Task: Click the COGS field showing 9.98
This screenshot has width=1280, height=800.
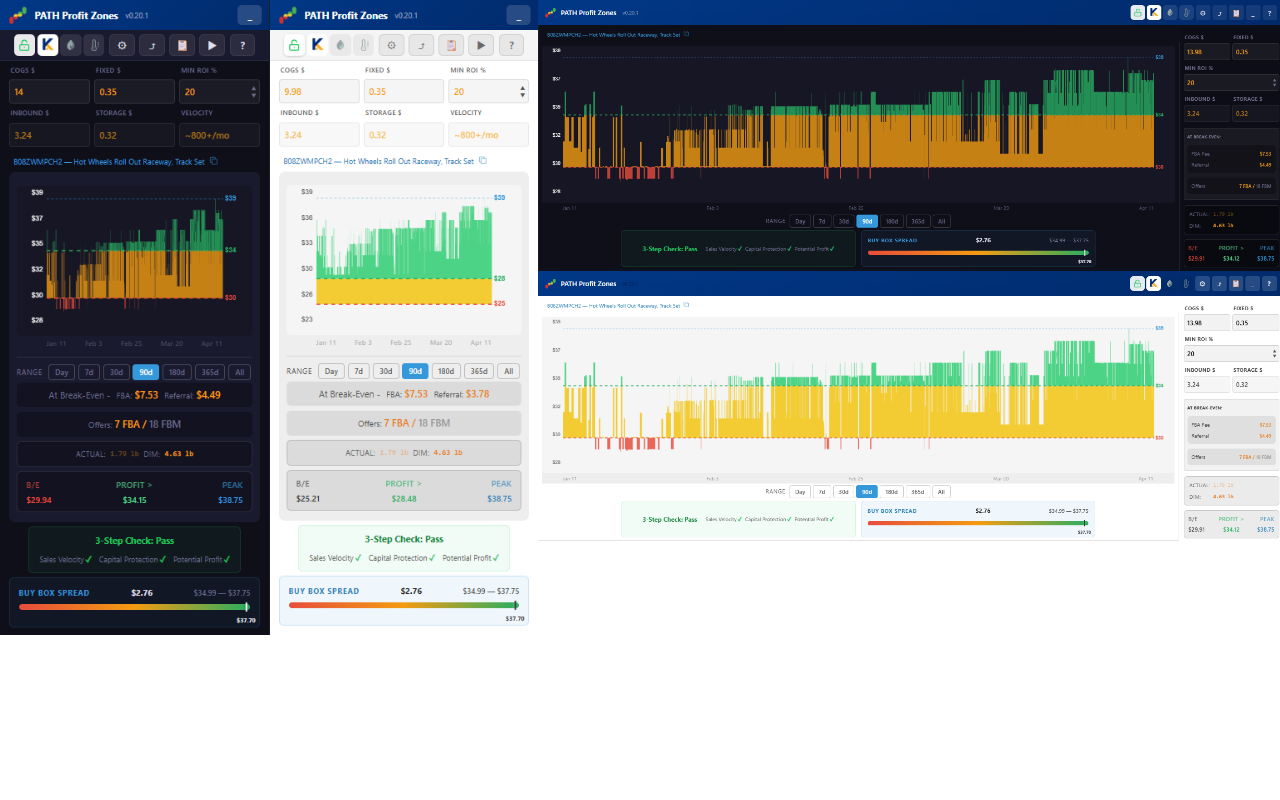Action: (319, 91)
